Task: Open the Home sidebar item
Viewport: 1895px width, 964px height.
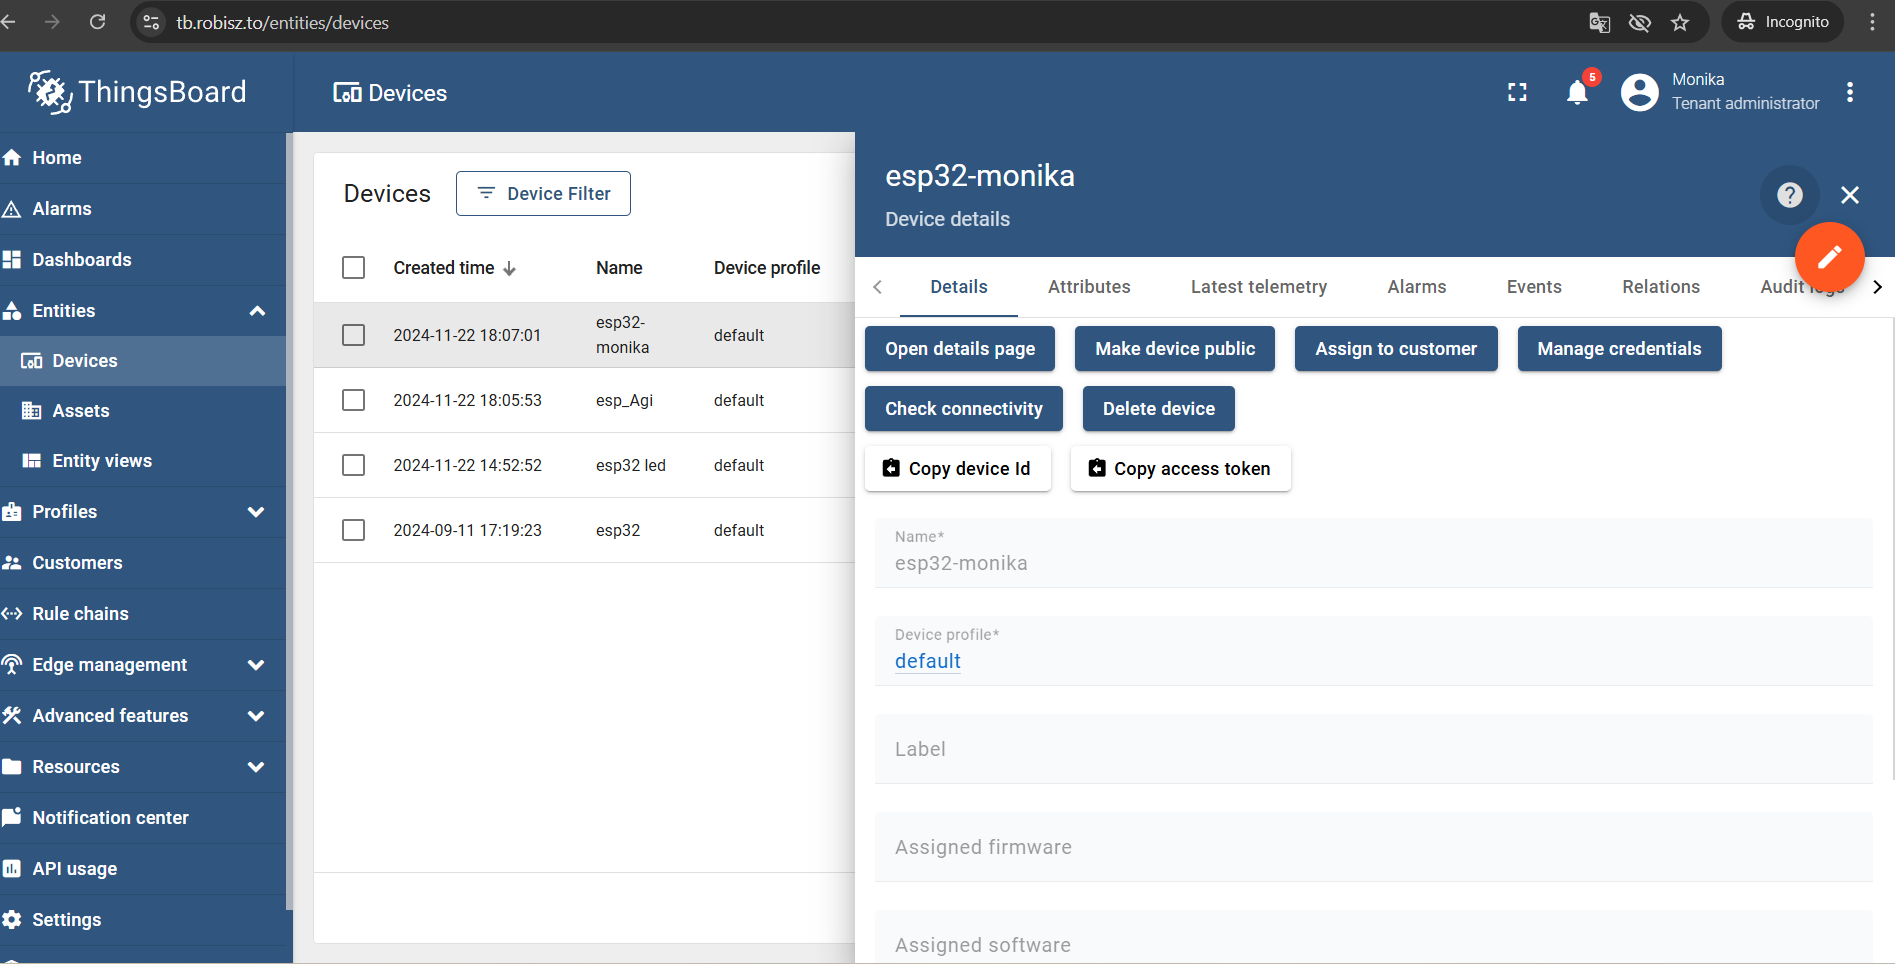Action: pyautogui.click(x=143, y=158)
